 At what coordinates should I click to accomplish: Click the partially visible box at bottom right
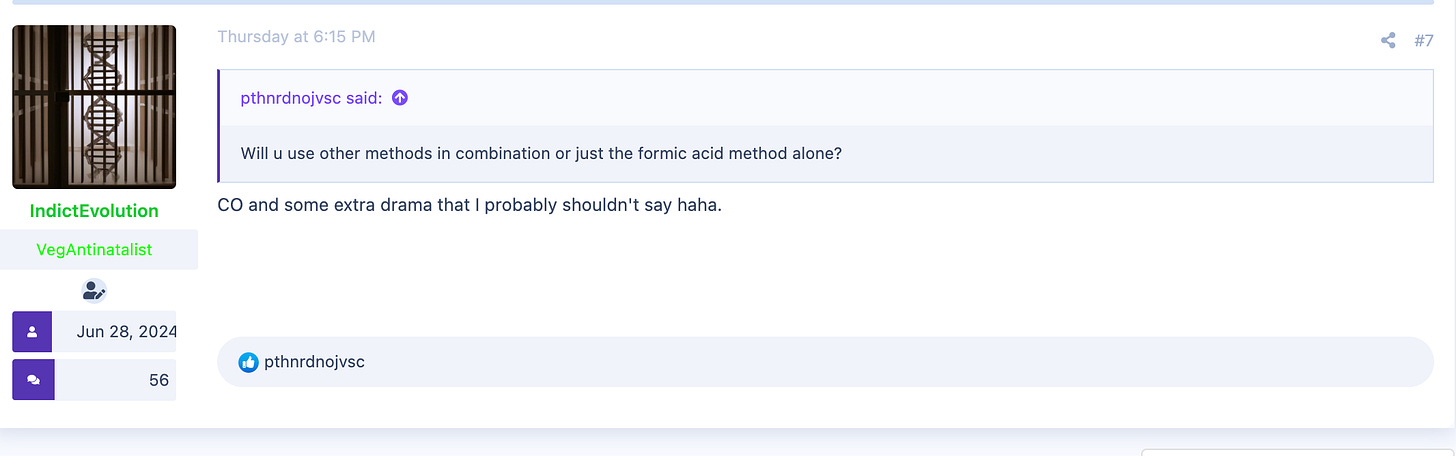click(1298, 452)
